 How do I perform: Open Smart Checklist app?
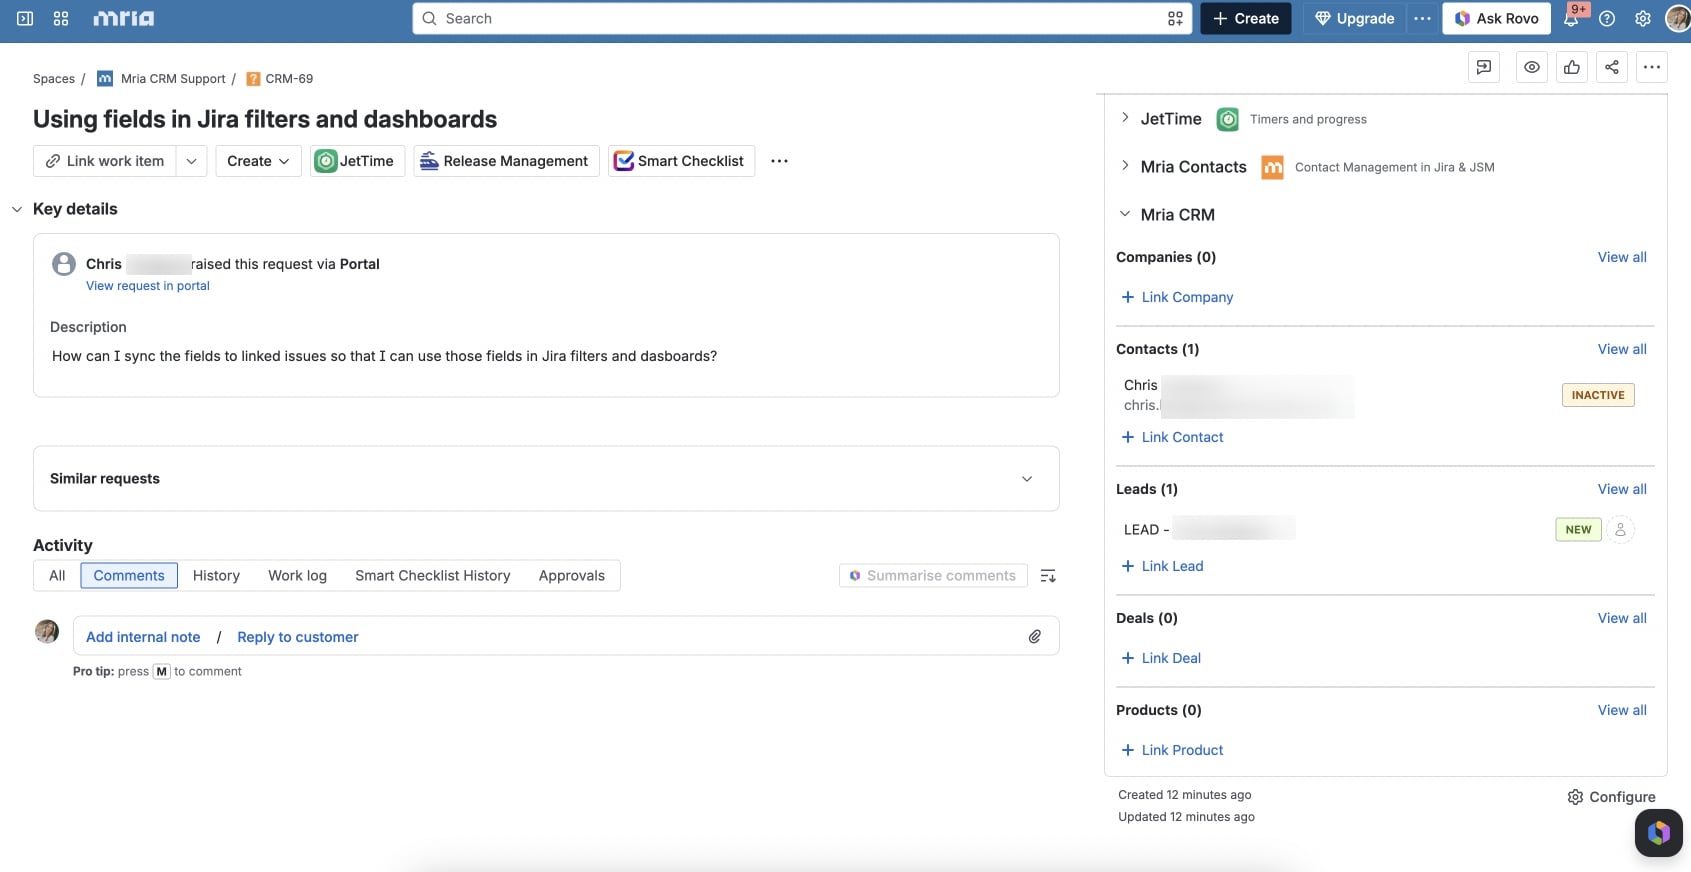click(x=681, y=161)
